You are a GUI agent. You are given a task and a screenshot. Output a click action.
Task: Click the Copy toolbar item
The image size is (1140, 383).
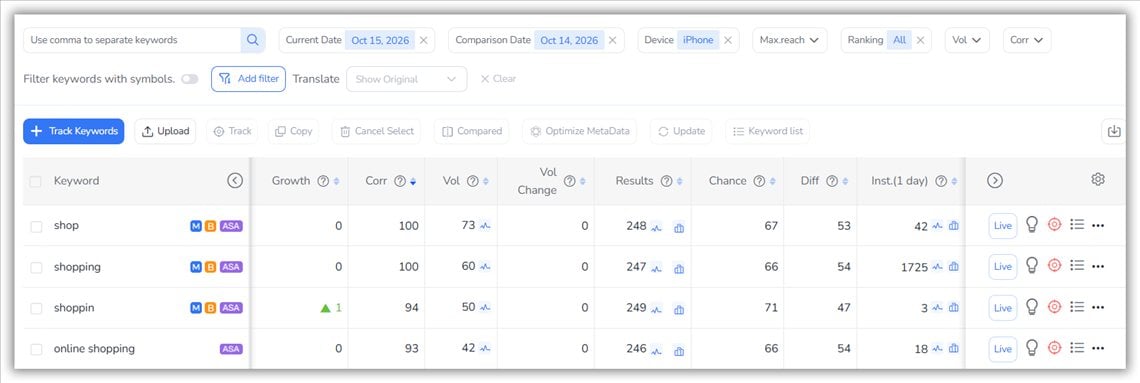click(x=294, y=131)
